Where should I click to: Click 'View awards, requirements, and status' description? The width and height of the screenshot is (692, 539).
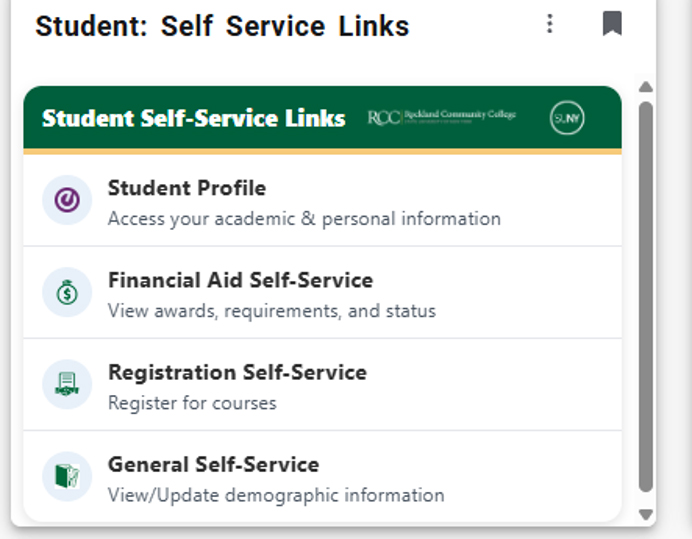click(x=272, y=311)
